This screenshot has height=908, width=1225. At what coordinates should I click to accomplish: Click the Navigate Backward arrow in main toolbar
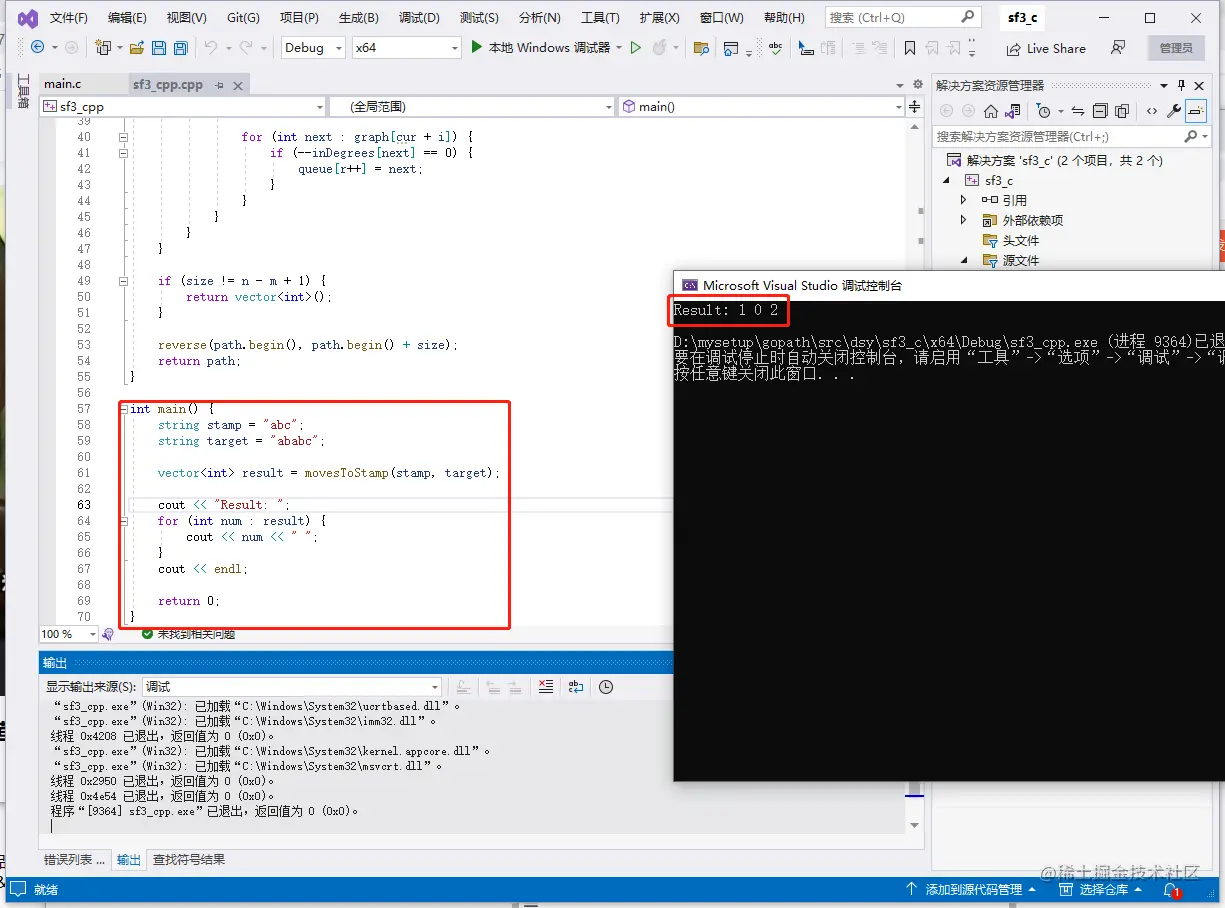click(x=38, y=47)
